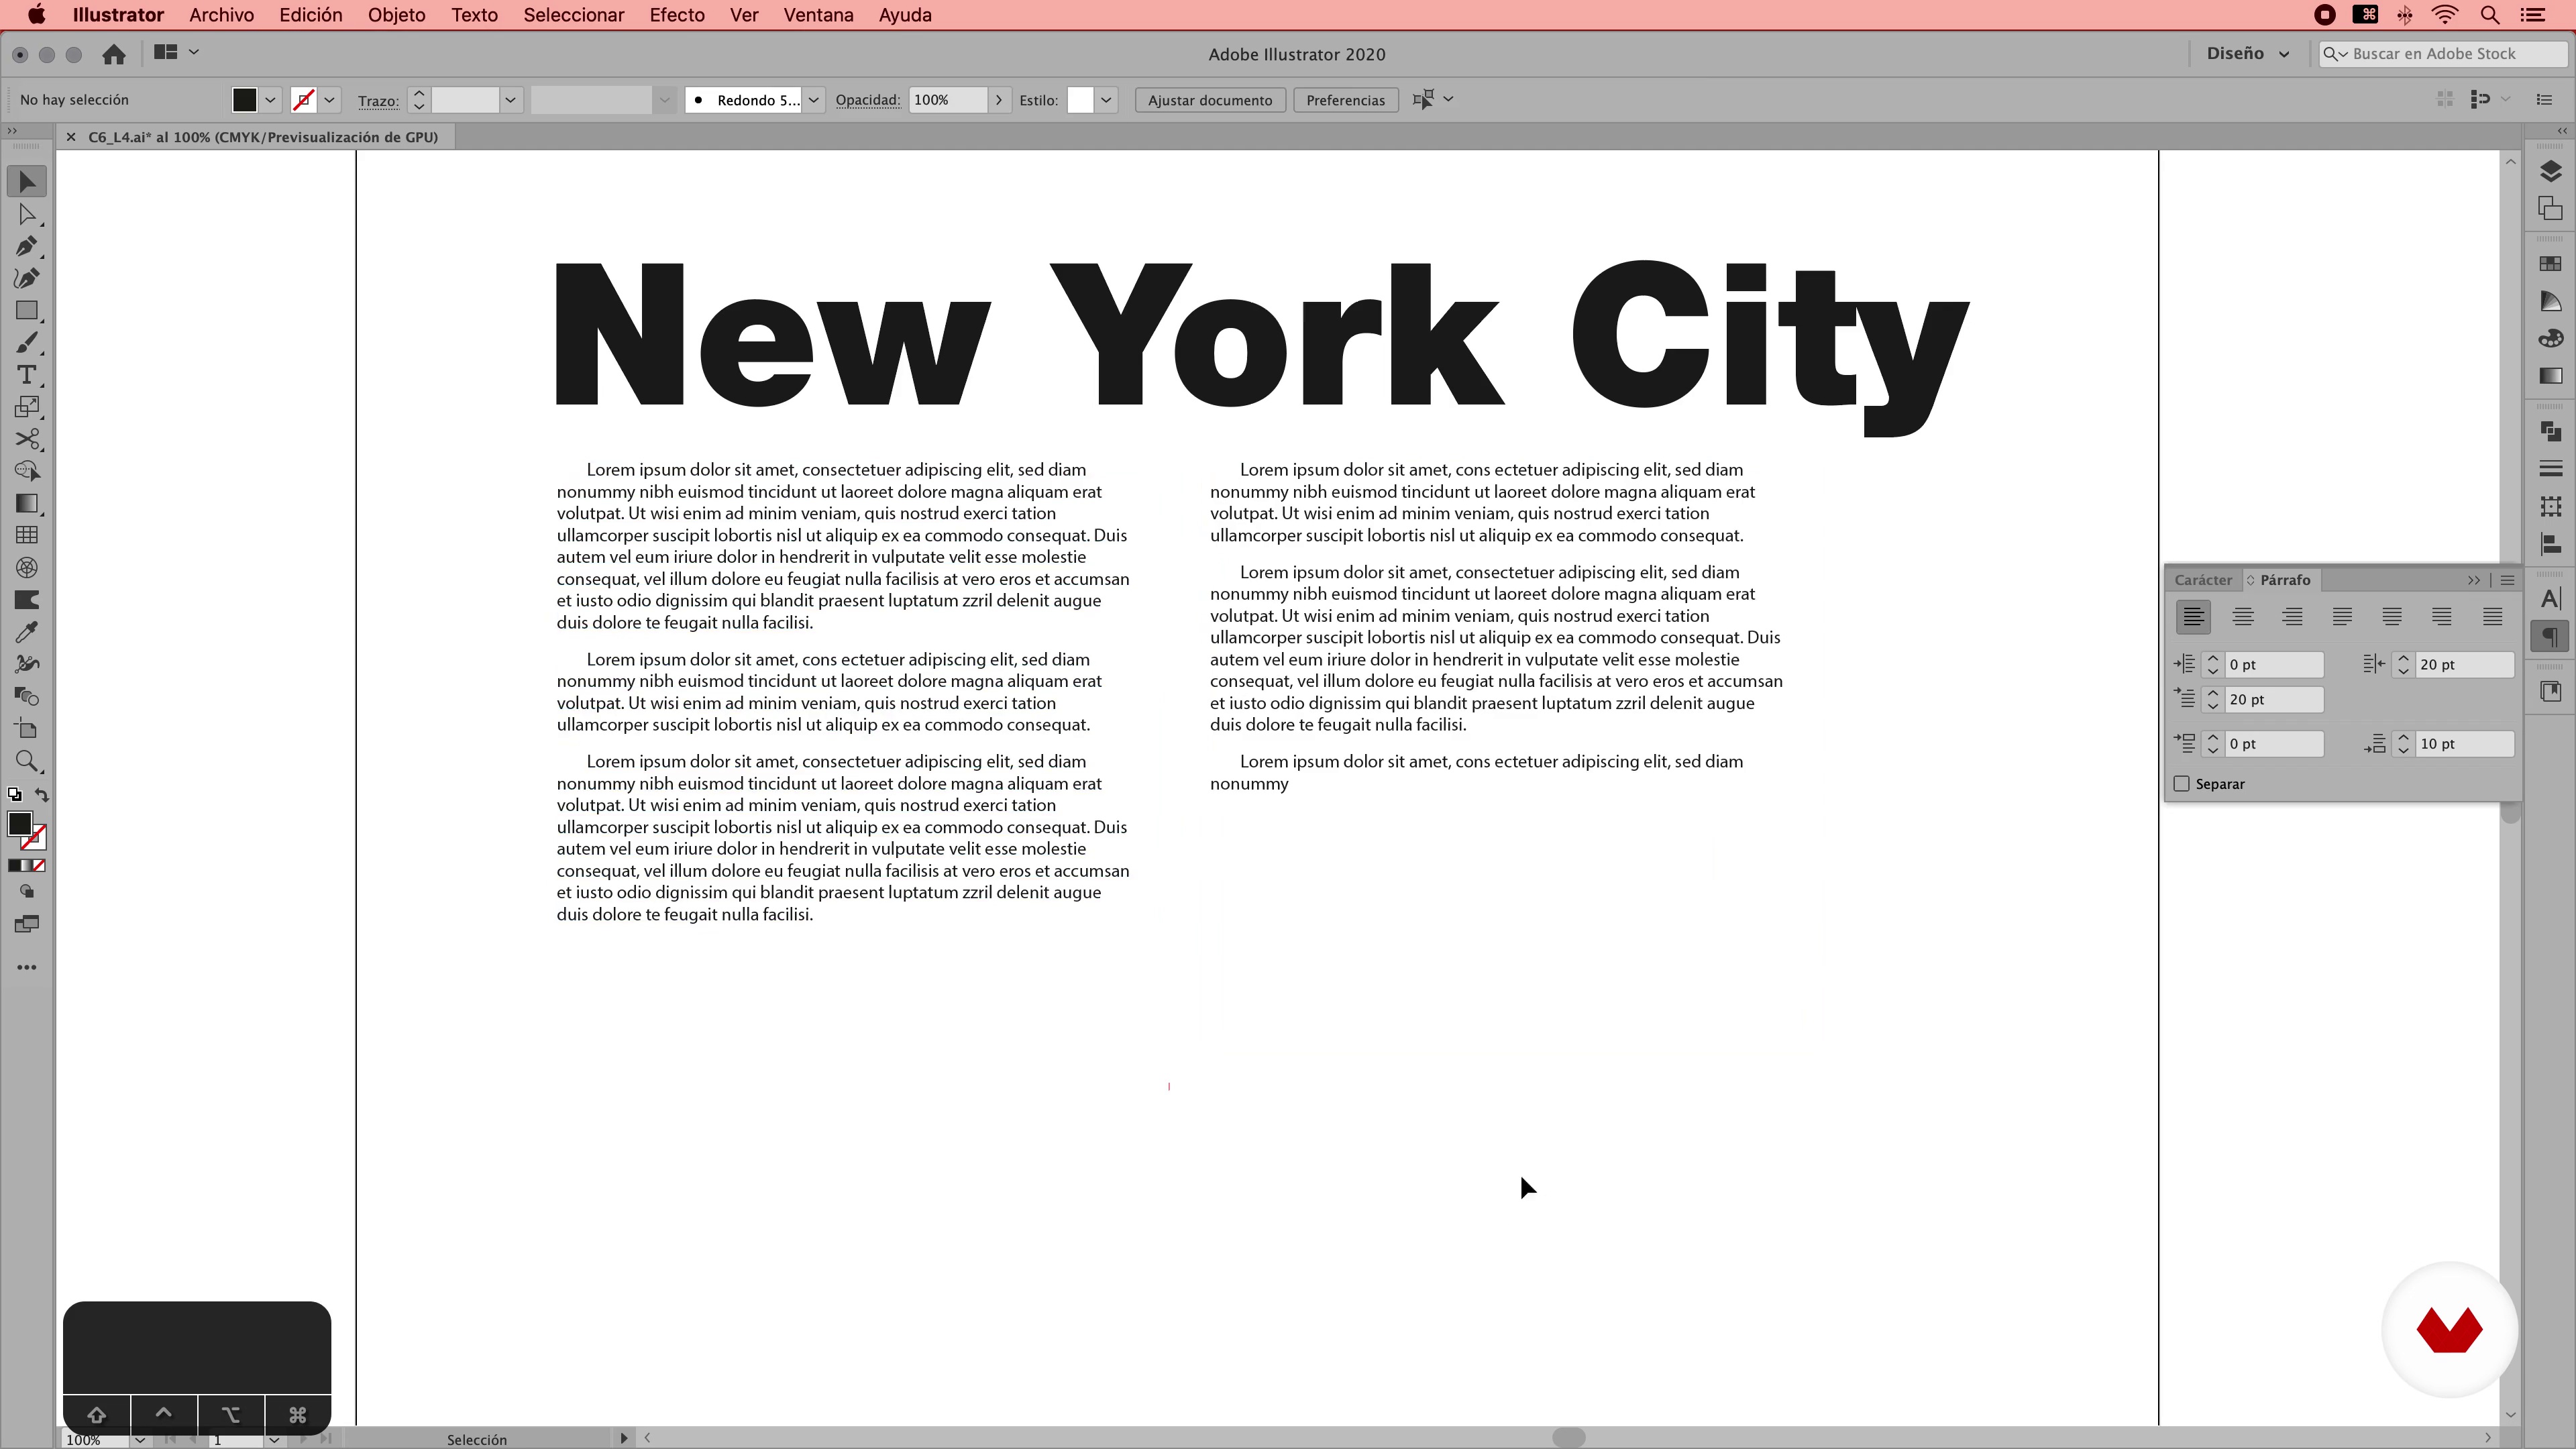2576x1449 pixels.
Task: Select the Type tool
Action: point(27,375)
